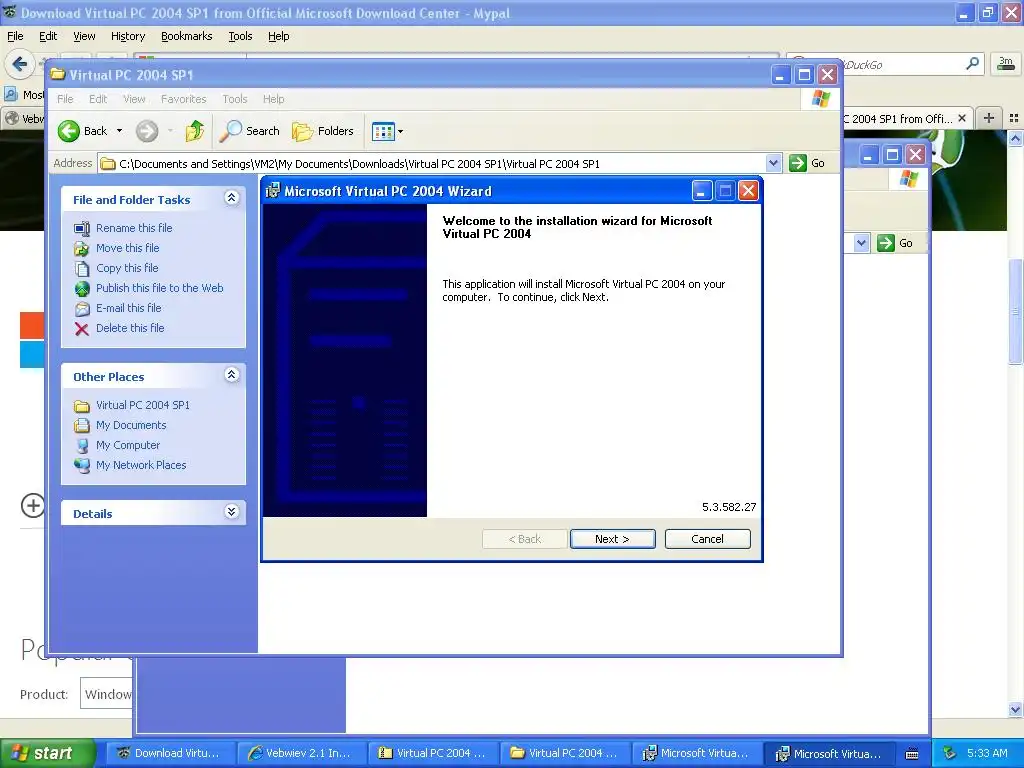The image size is (1024, 768).
Task: Open the Back history dropdown arrow in Explorer
Action: (x=120, y=131)
